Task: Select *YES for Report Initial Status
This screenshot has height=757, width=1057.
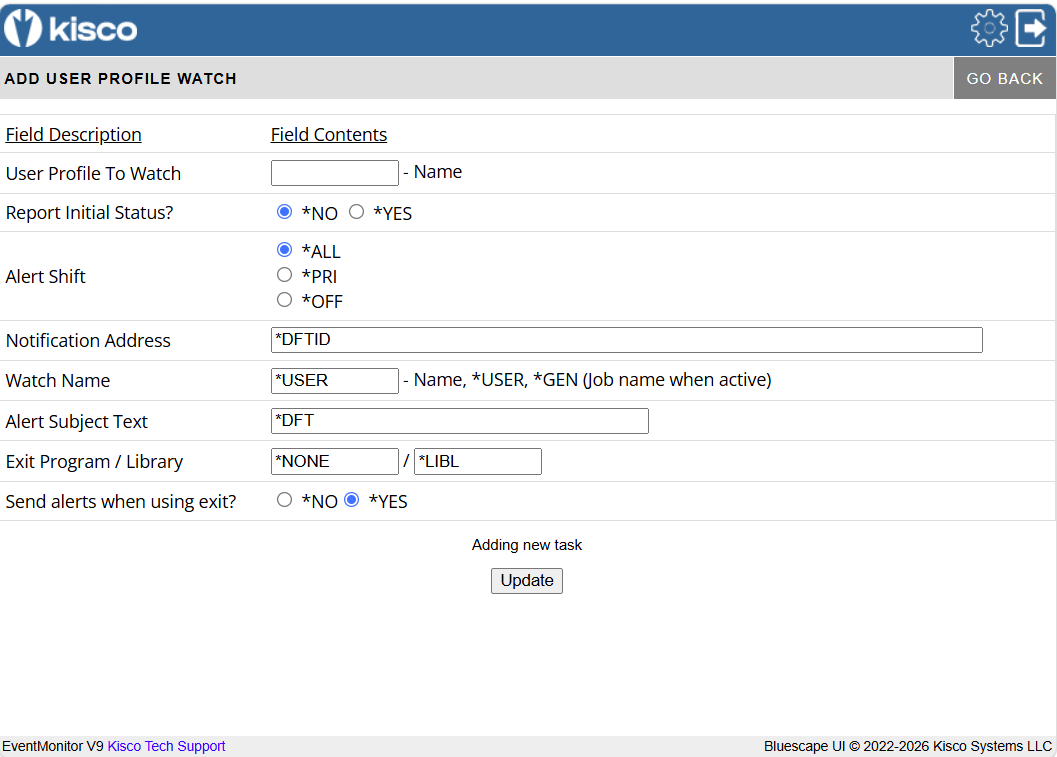Action: [x=357, y=212]
